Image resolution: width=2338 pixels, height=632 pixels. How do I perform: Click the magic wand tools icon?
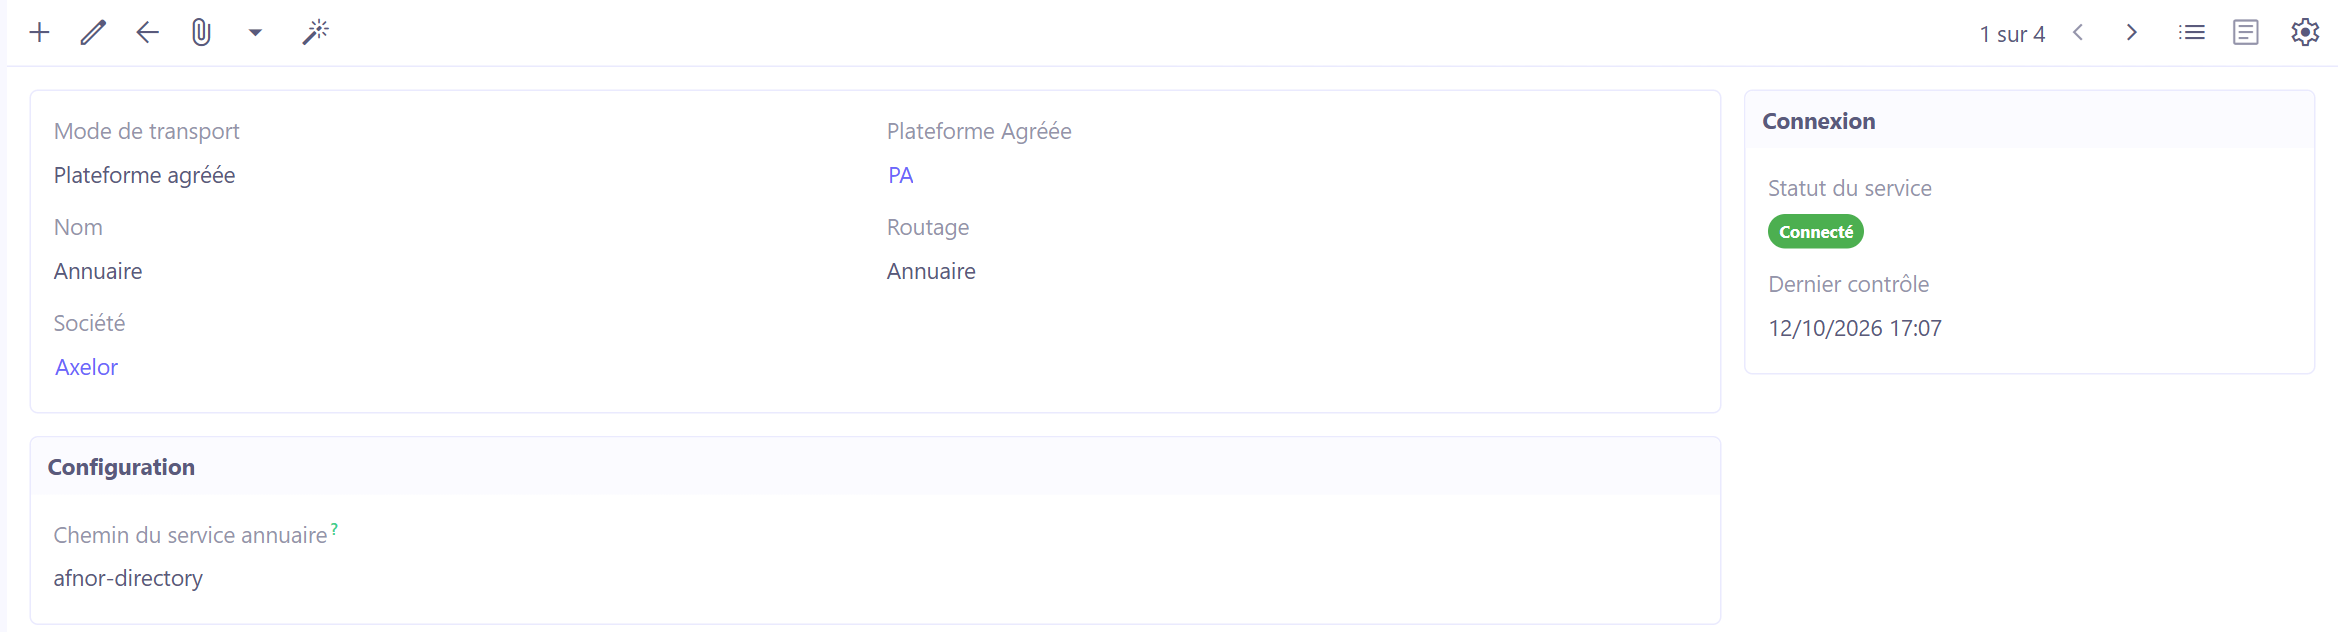pyautogui.click(x=316, y=33)
